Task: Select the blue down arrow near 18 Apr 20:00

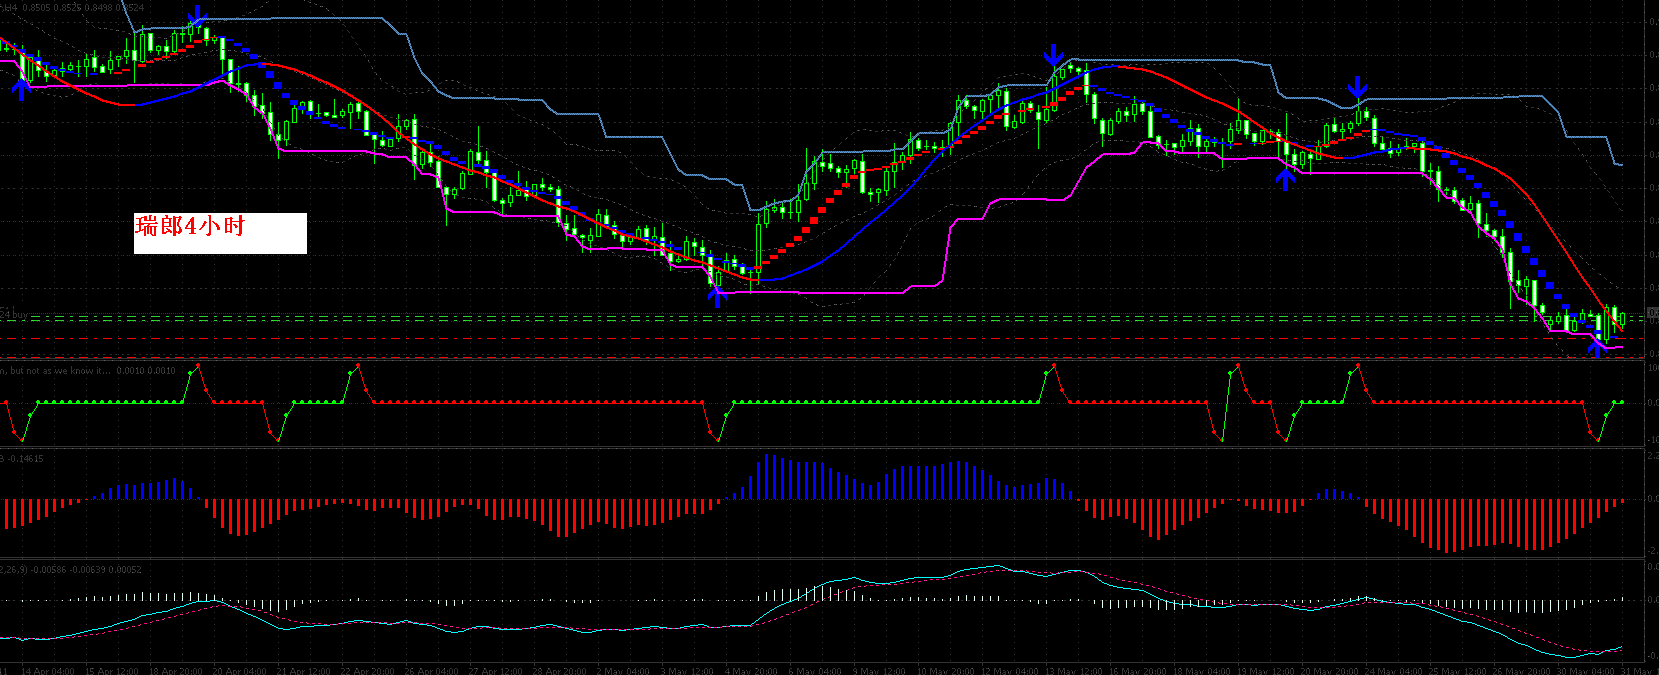Action: point(197,16)
